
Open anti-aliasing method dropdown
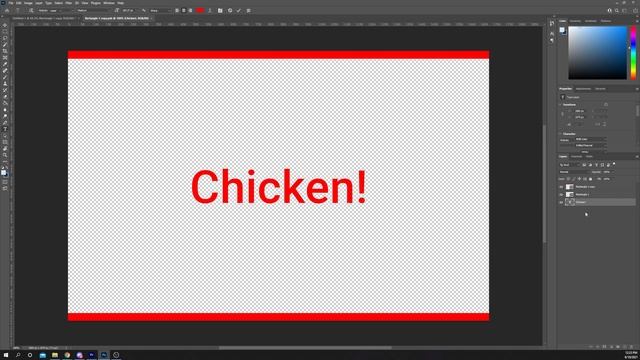pos(160,11)
